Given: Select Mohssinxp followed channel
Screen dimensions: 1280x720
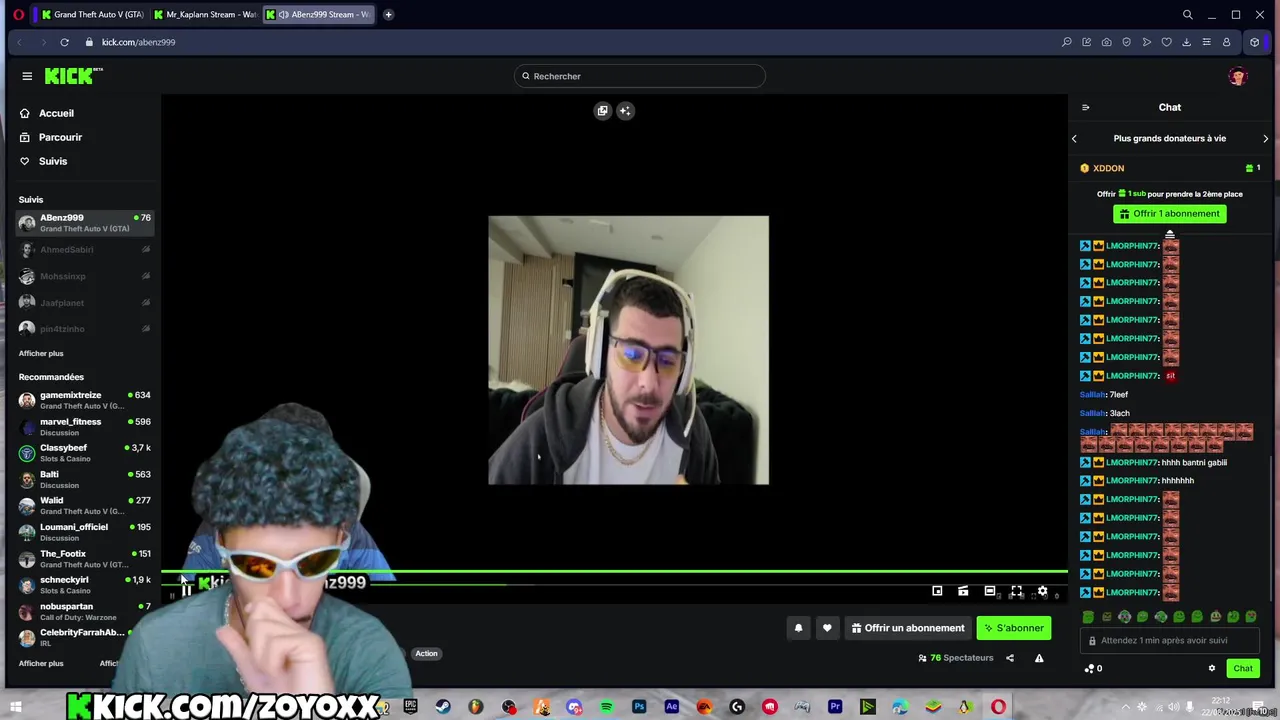Looking at the screenshot, I should (x=85, y=276).
